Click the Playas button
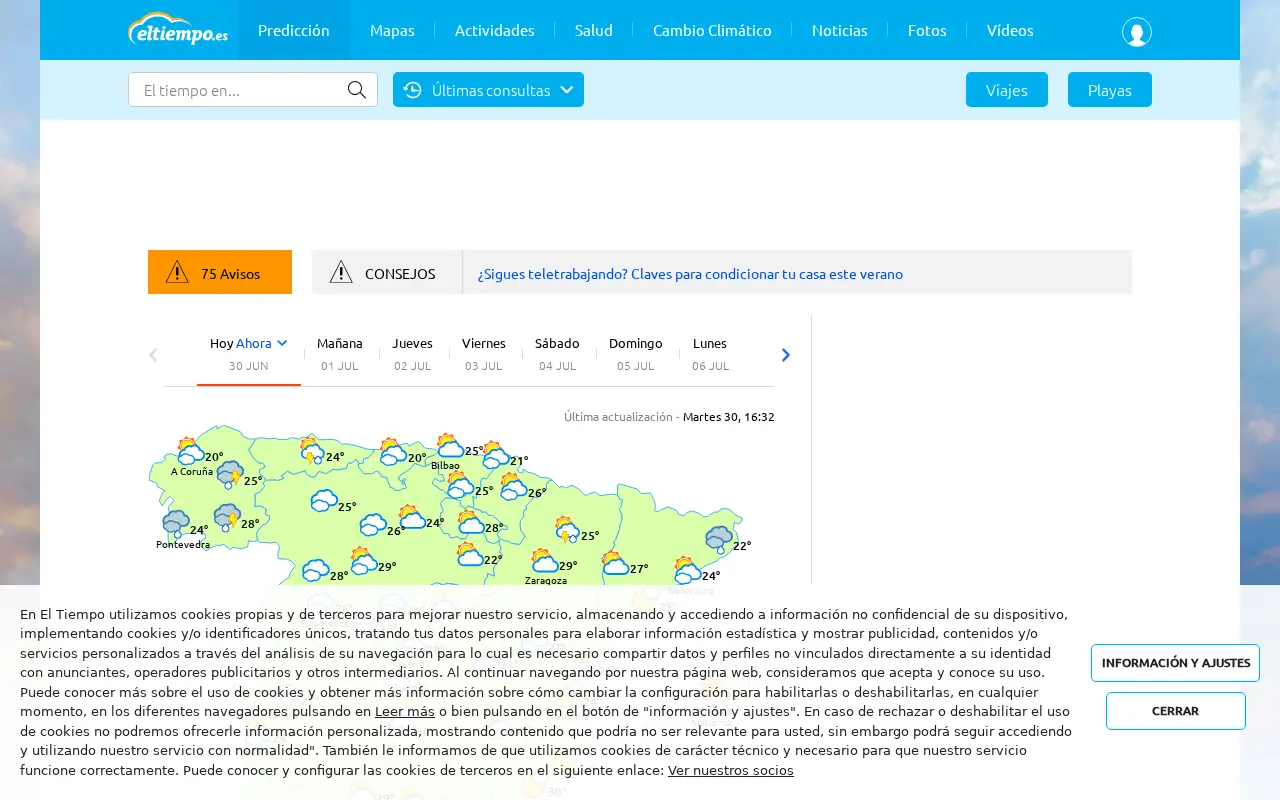The image size is (1280, 800). (1110, 90)
